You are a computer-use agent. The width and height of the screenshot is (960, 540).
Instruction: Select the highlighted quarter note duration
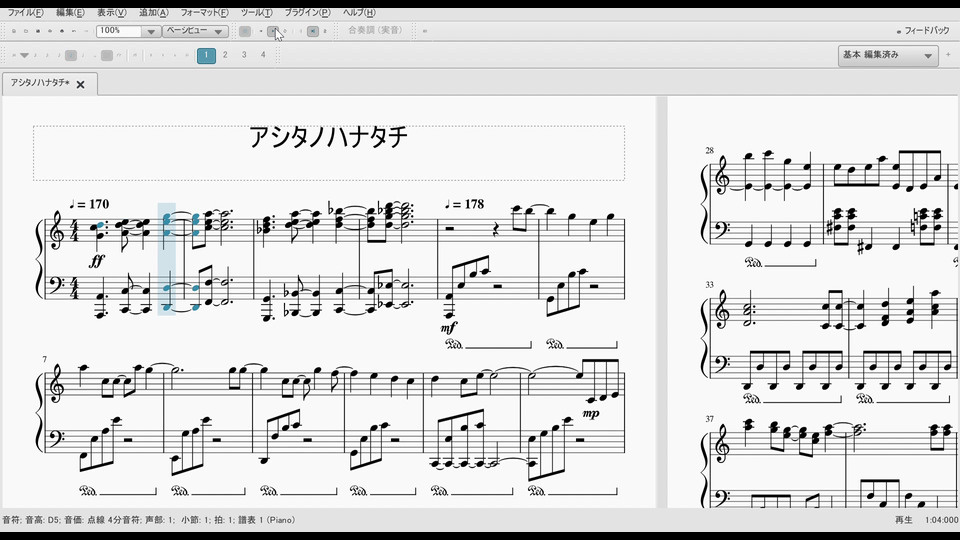70,55
